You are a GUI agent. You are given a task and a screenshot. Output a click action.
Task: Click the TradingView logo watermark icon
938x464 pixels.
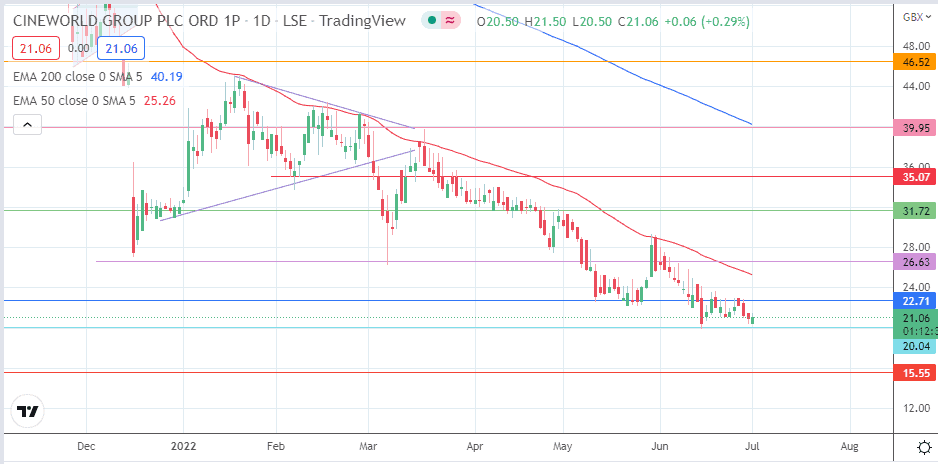[28, 412]
